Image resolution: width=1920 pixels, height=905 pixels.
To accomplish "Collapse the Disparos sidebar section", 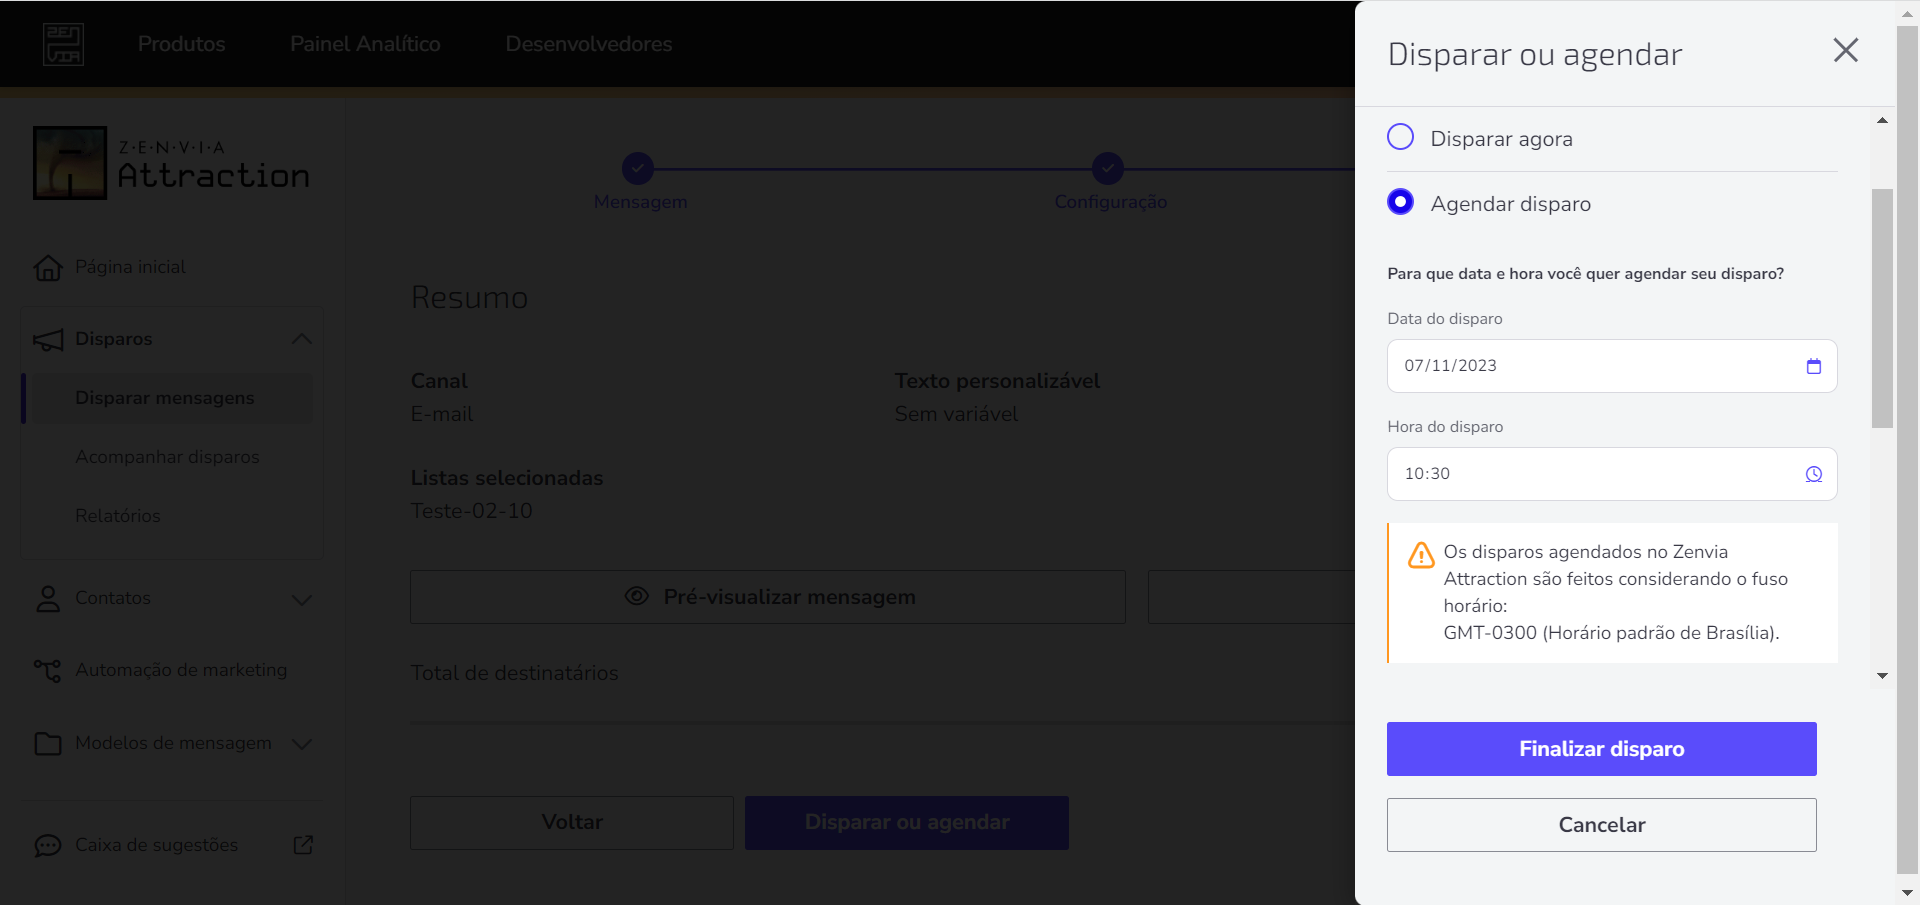I will click(x=302, y=339).
